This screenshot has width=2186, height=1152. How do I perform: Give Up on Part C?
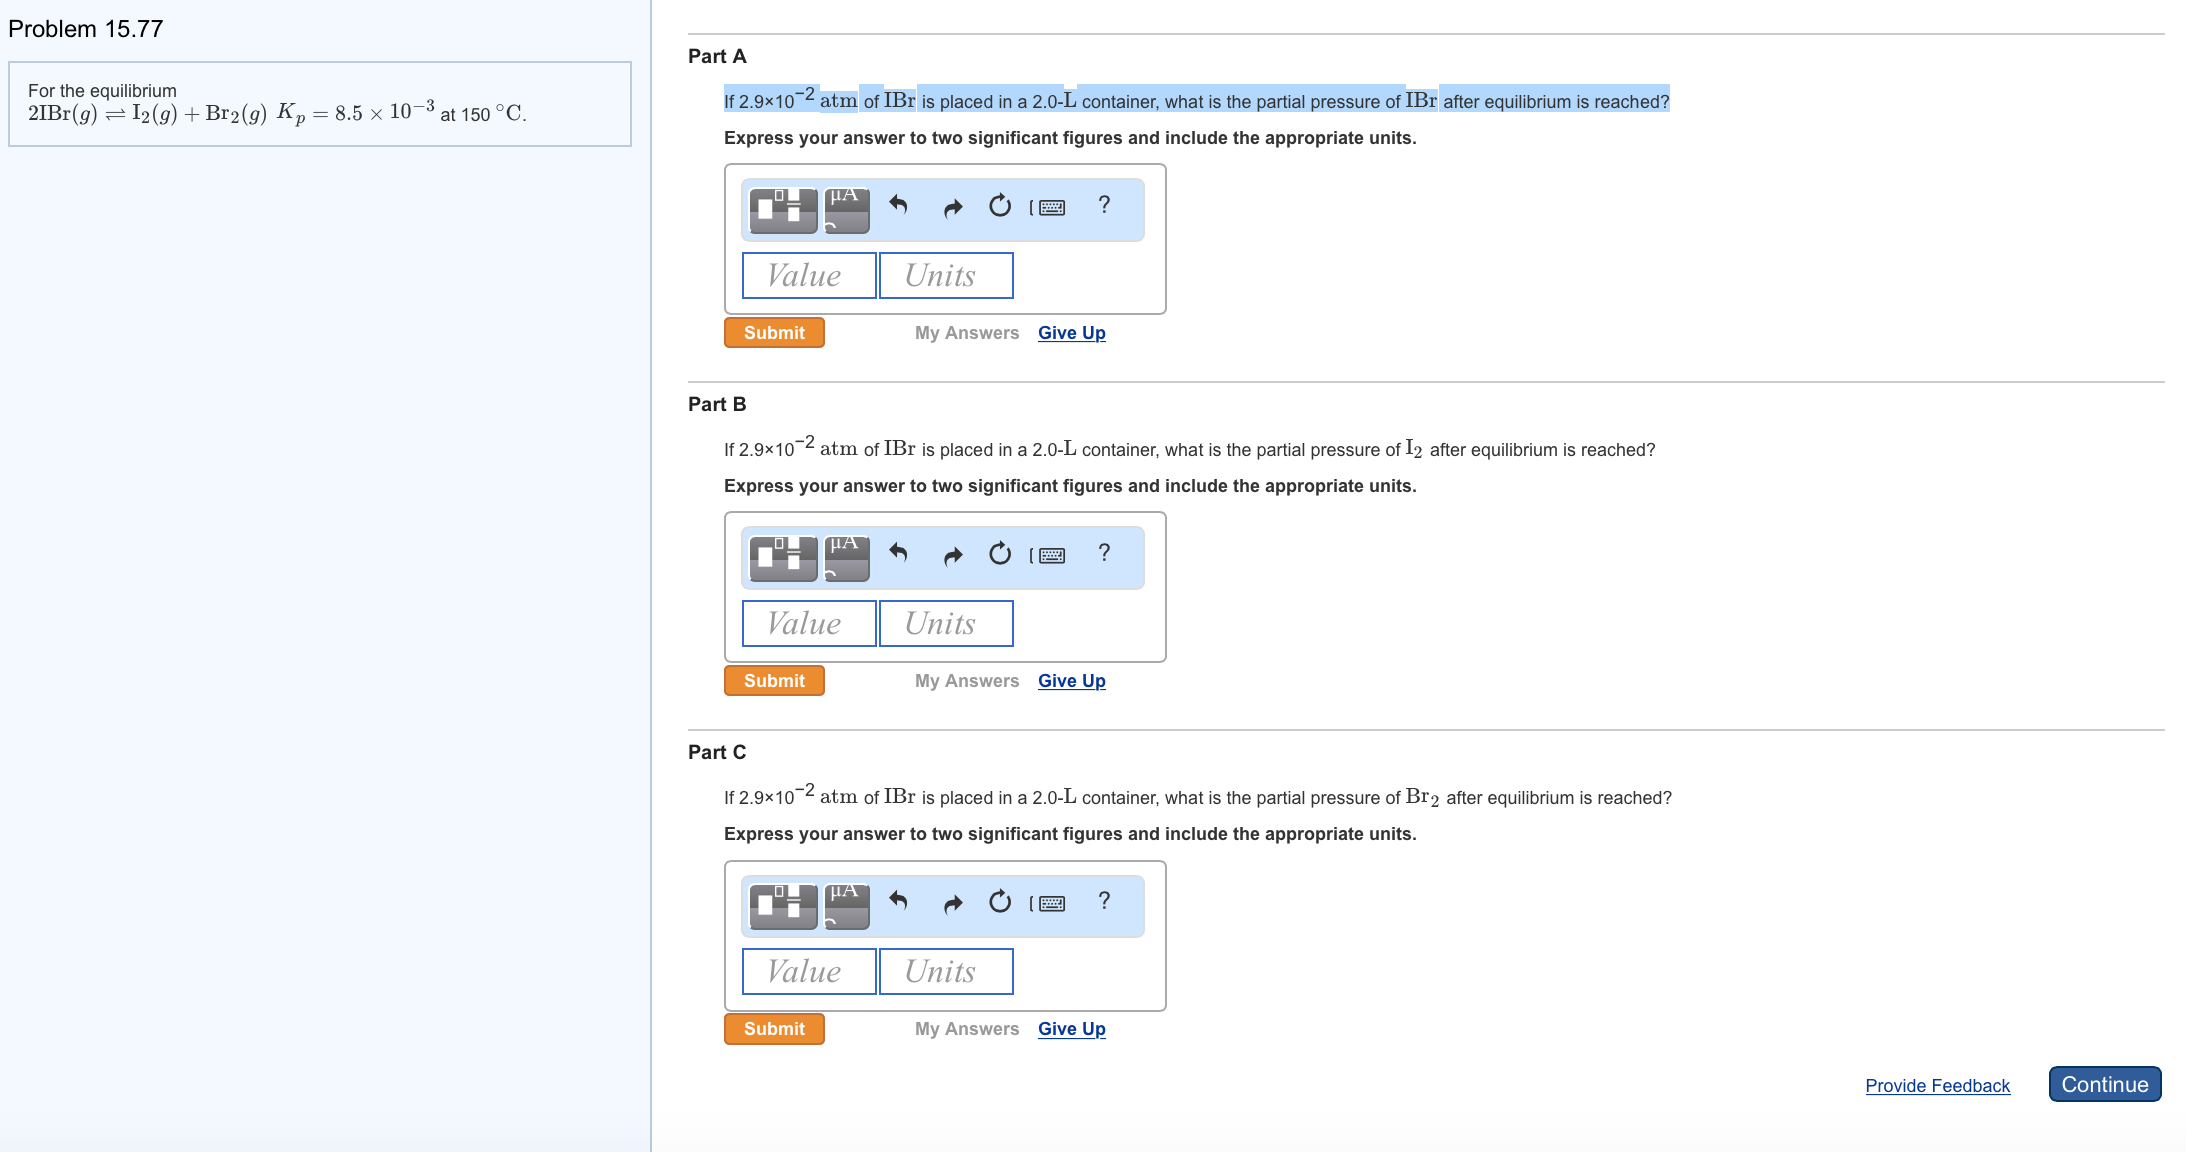[1072, 1029]
